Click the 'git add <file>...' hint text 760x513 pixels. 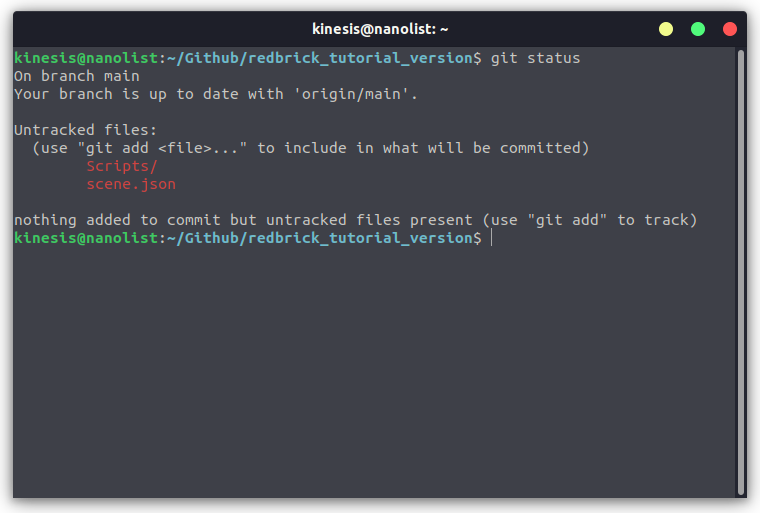click(162, 148)
